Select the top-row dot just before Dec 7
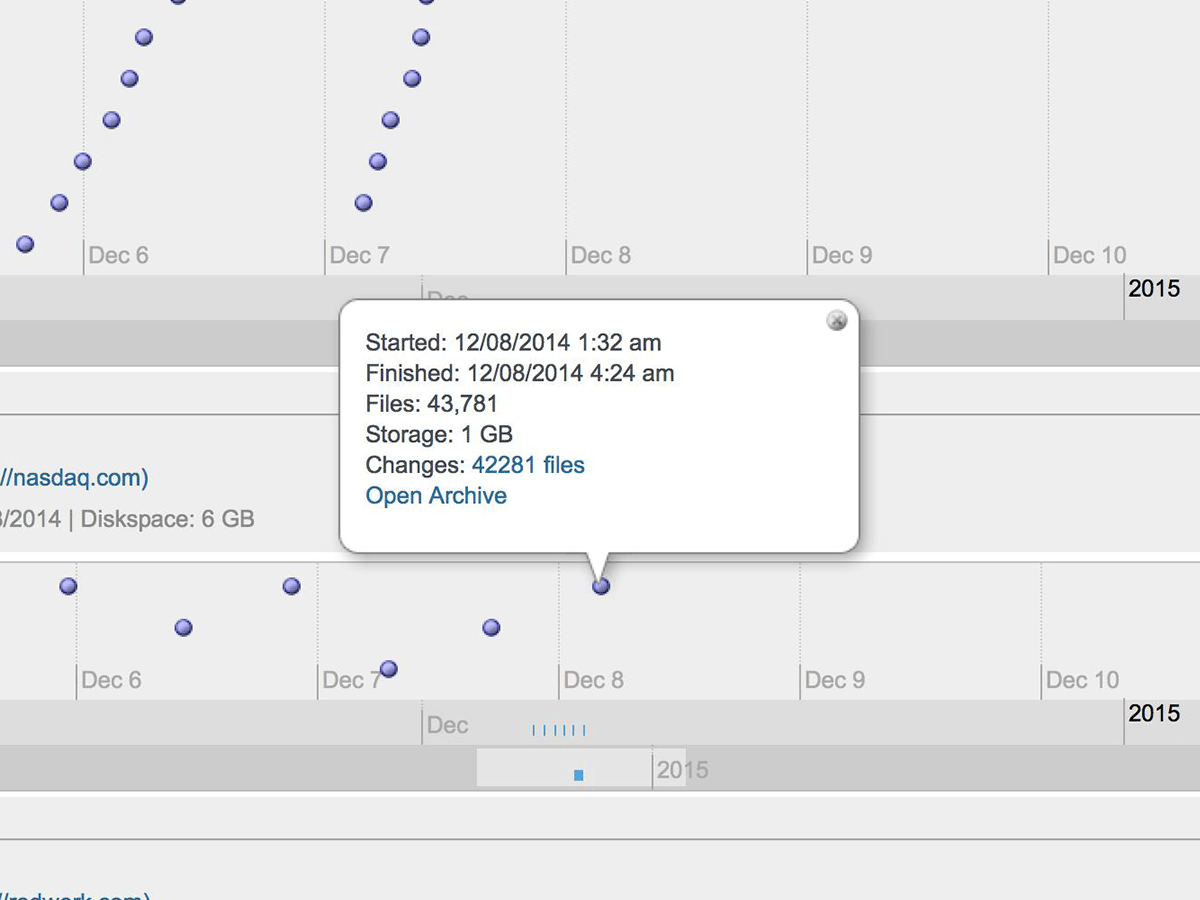This screenshot has width=1200, height=900. point(291,586)
